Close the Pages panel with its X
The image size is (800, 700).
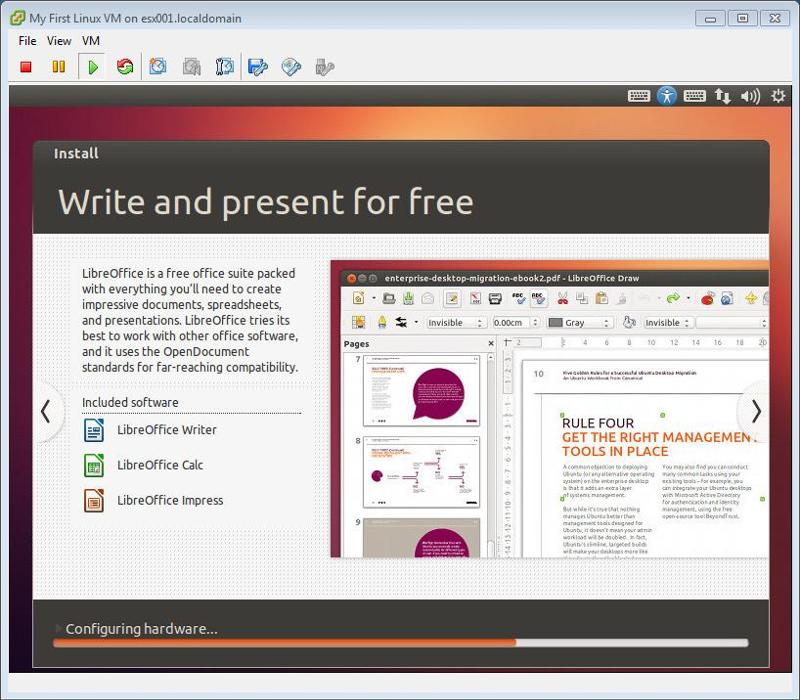coord(491,343)
